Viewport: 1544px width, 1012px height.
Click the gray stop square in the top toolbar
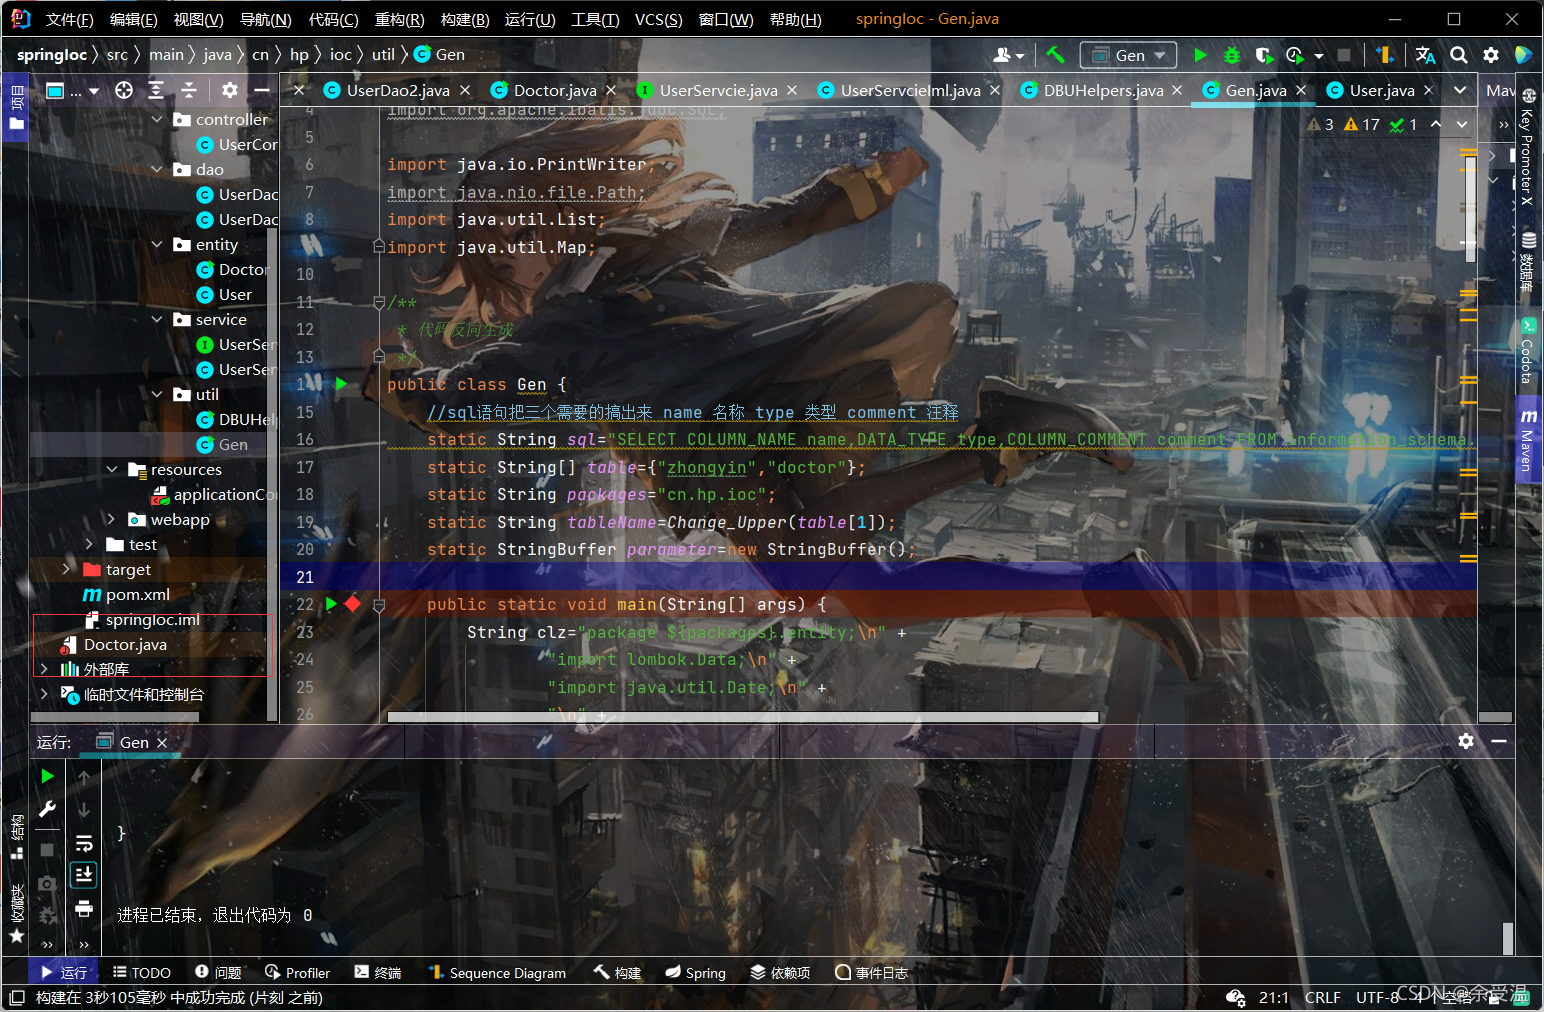1344,55
